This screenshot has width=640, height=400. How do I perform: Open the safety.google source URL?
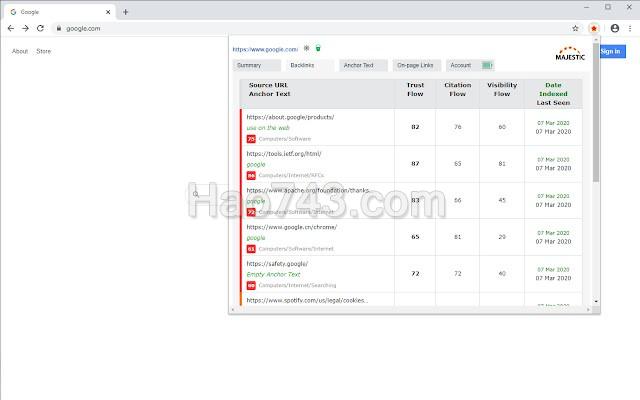277,264
